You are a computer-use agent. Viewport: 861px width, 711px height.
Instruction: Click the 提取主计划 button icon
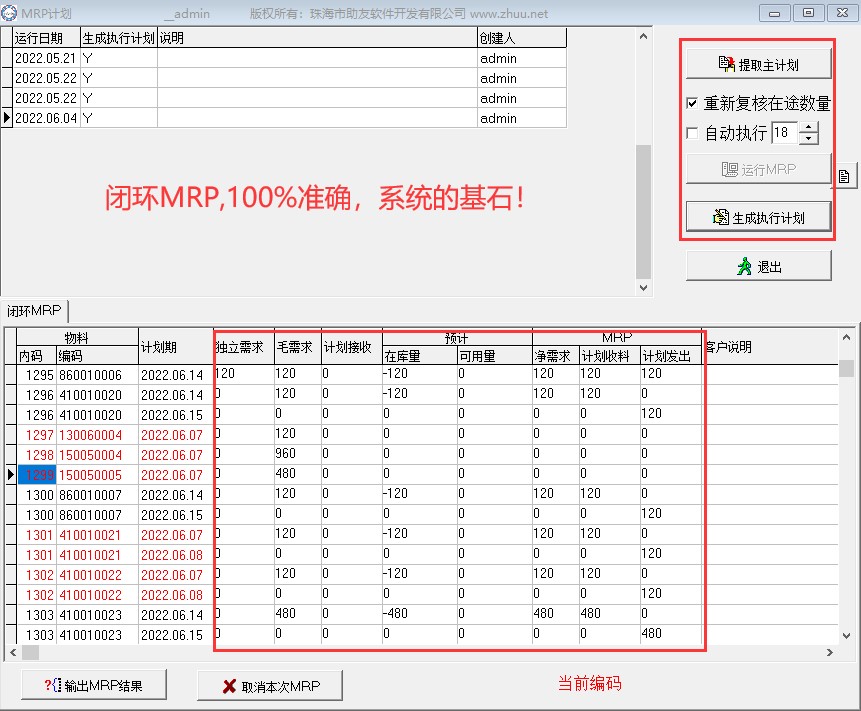[726, 64]
